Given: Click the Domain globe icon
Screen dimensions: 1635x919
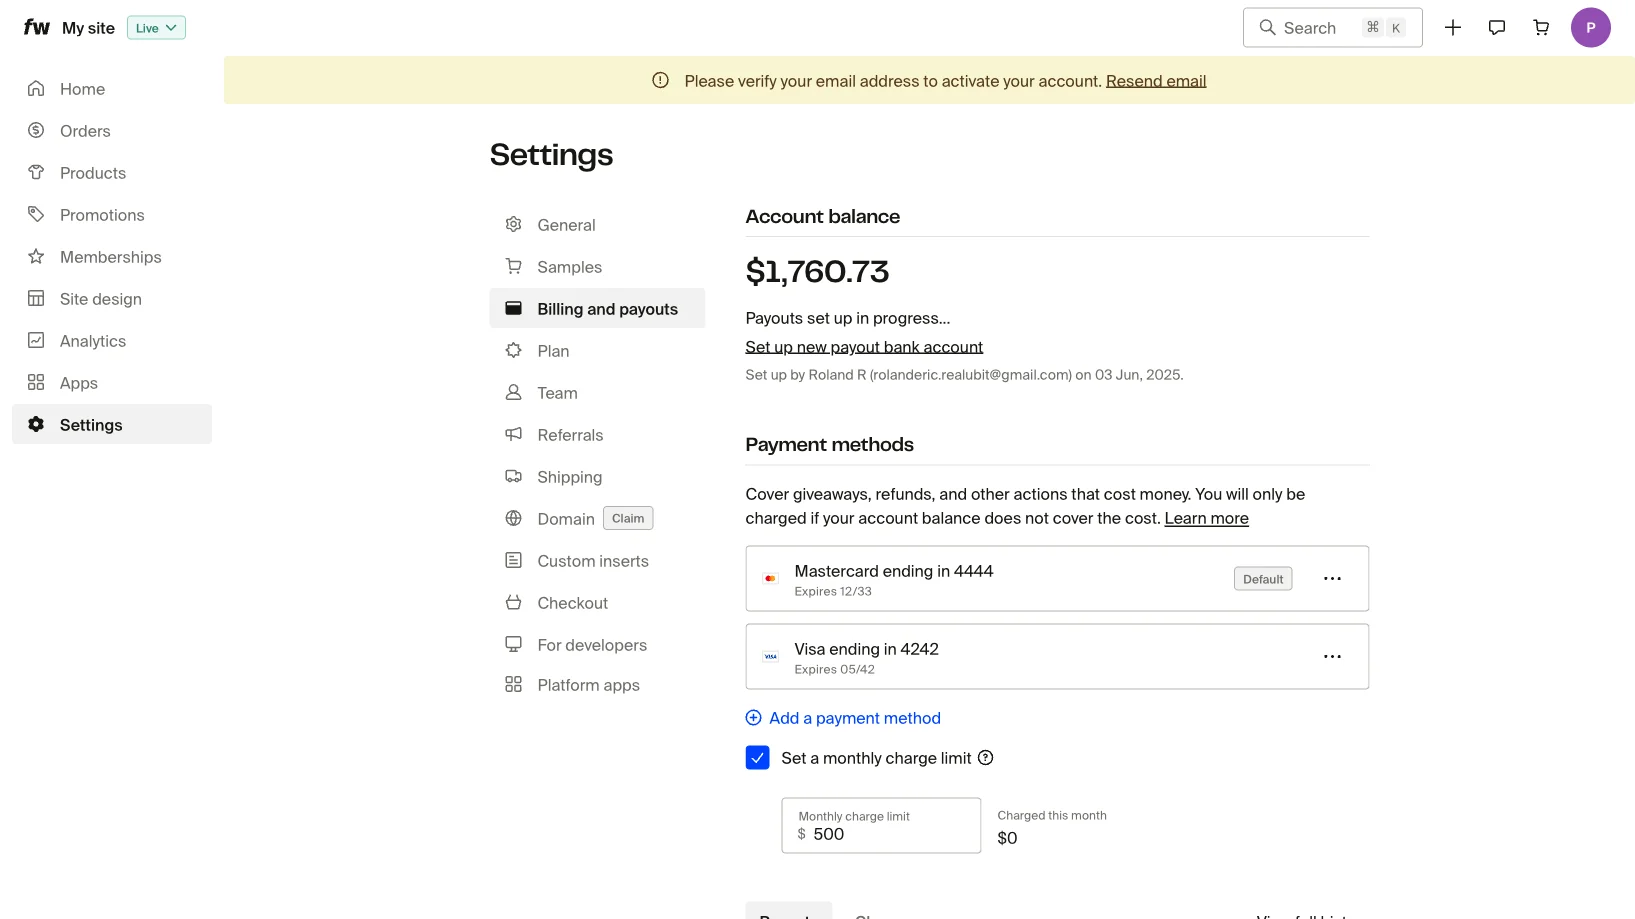Looking at the screenshot, I should 513,518.
